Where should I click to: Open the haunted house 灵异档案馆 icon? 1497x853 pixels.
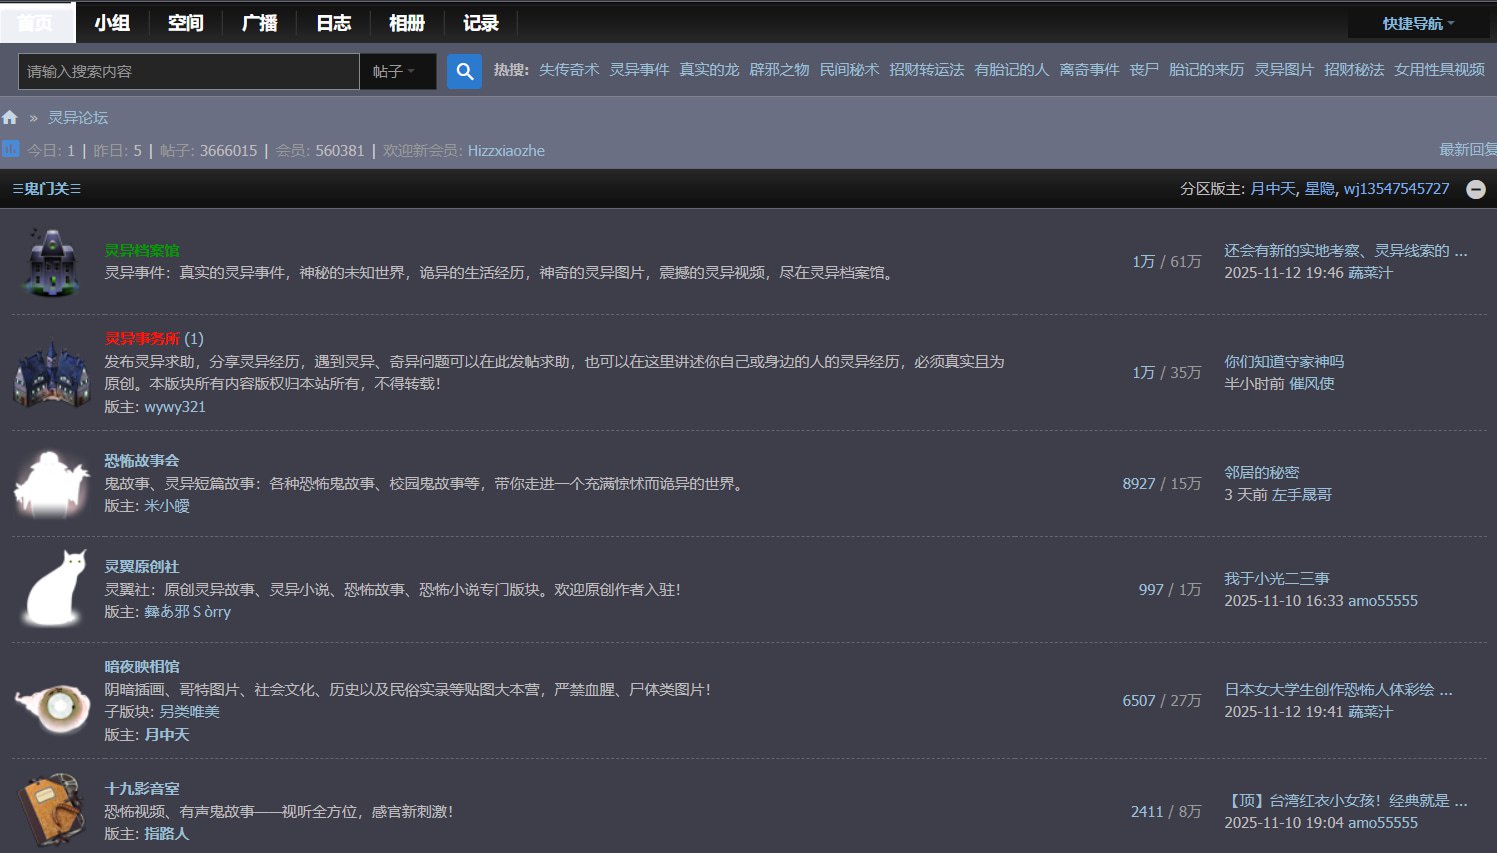click(50, 262)
